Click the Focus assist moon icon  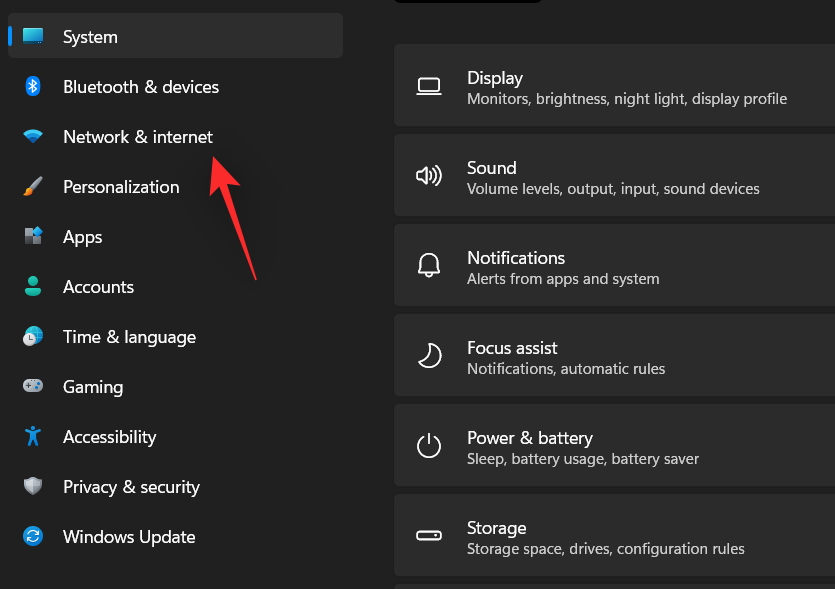click(x=429, y=356)
